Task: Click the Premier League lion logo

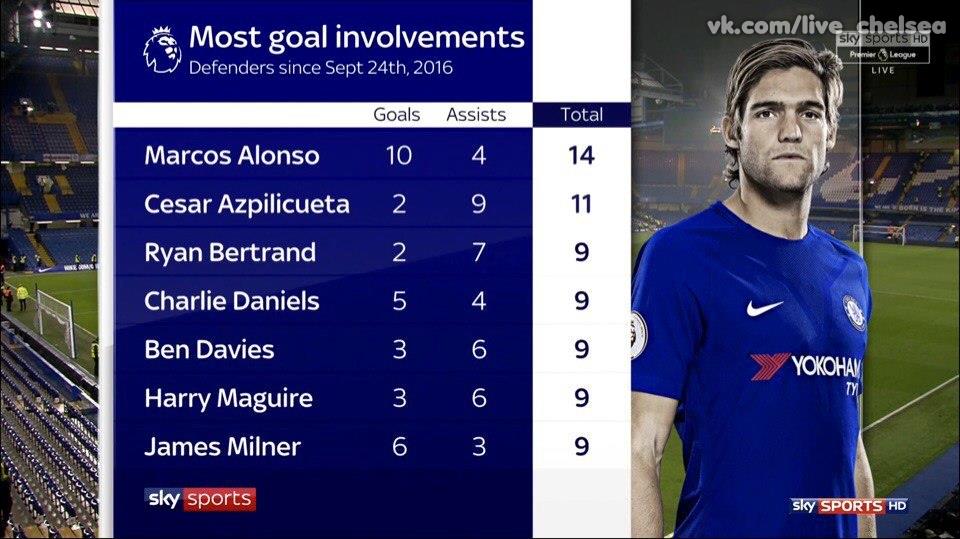Action: tap(162, 50)
